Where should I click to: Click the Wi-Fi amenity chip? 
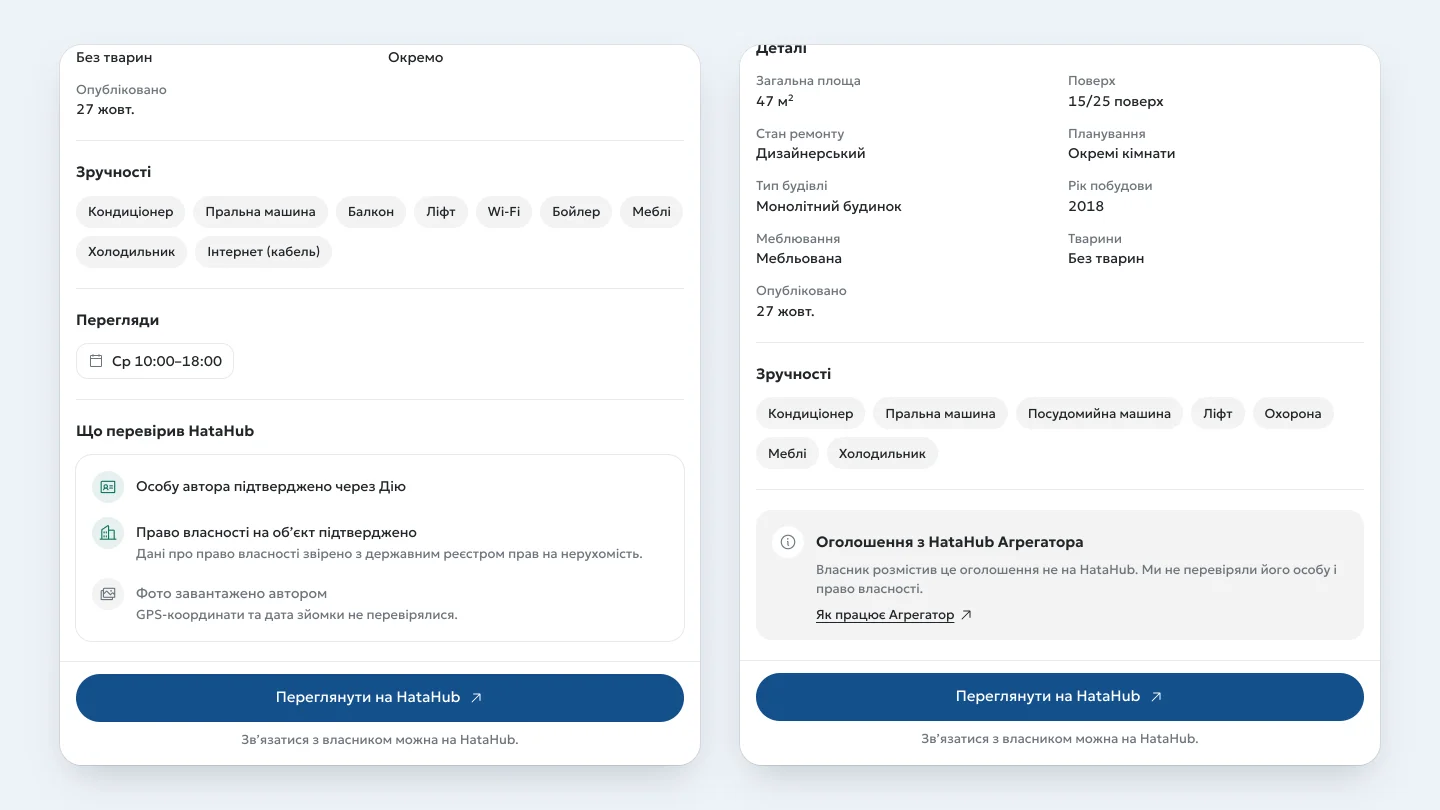(x=504, y=212)
